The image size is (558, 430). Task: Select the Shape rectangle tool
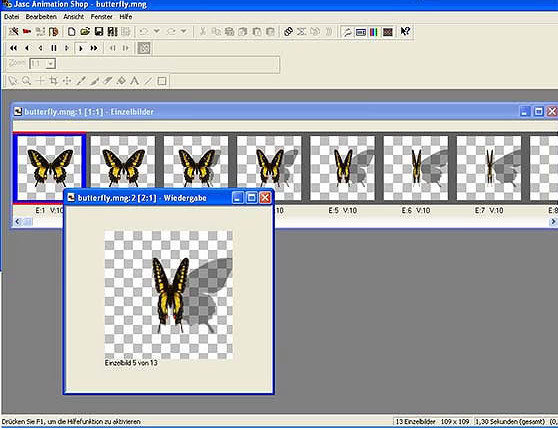pyautogui.click(x=162, y=81)
